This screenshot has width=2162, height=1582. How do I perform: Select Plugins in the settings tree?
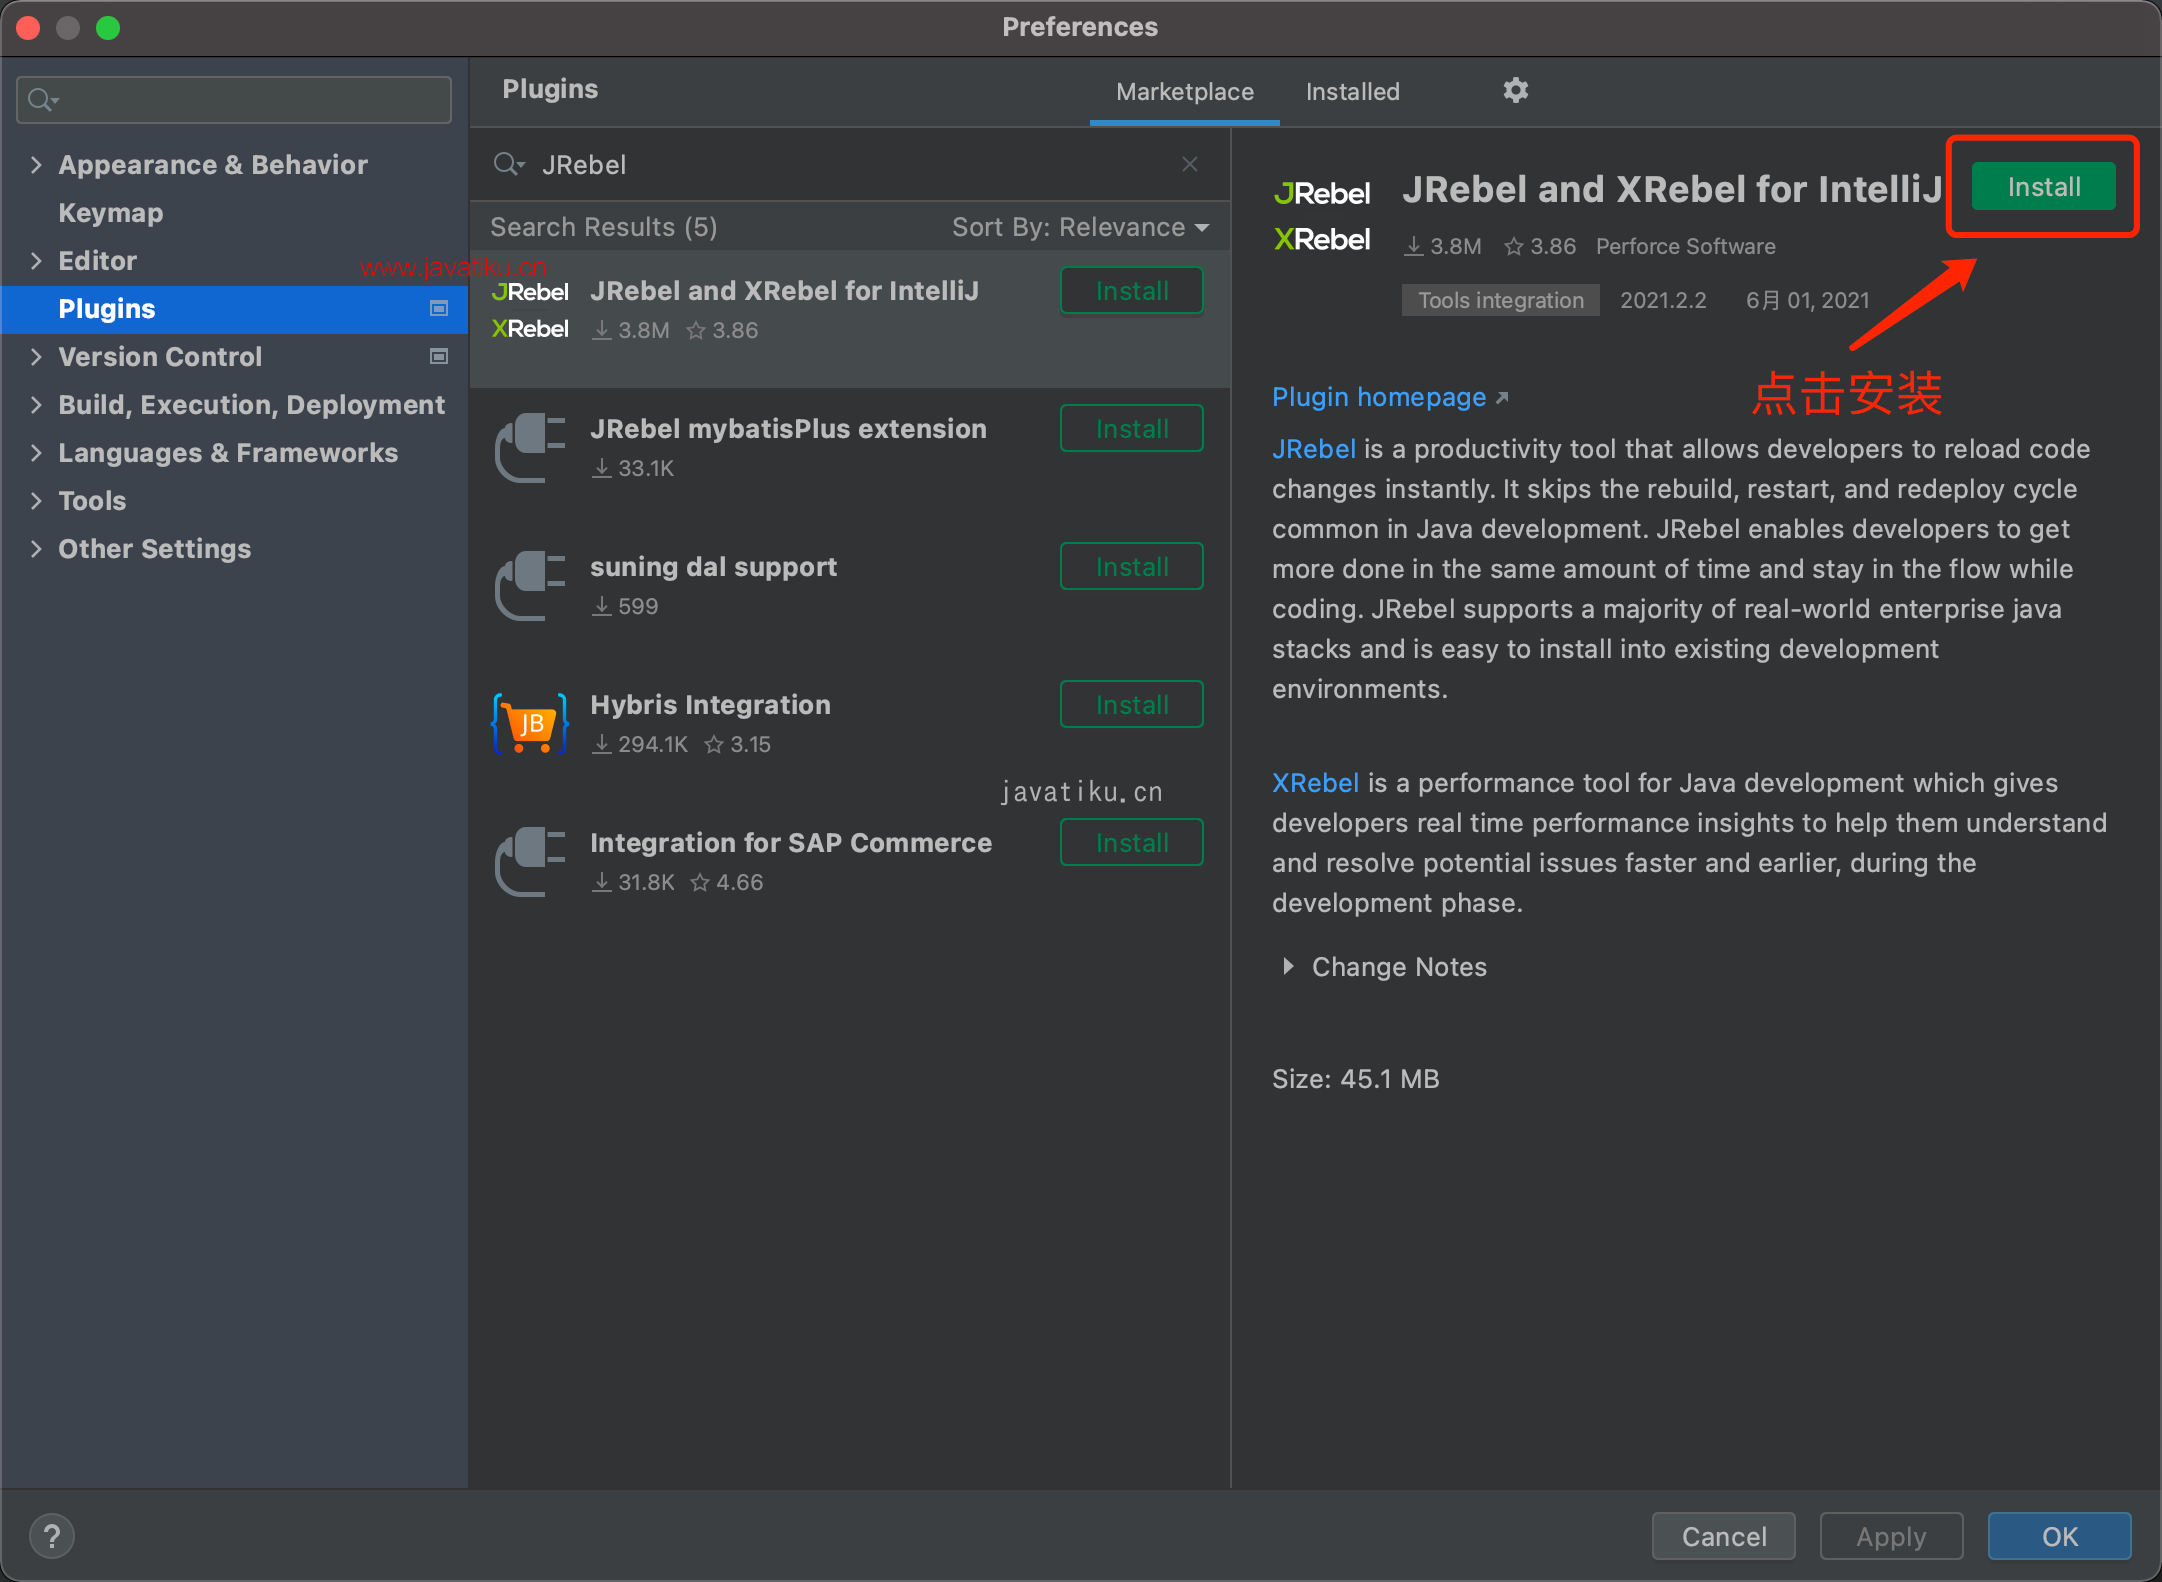click(234, 308)
